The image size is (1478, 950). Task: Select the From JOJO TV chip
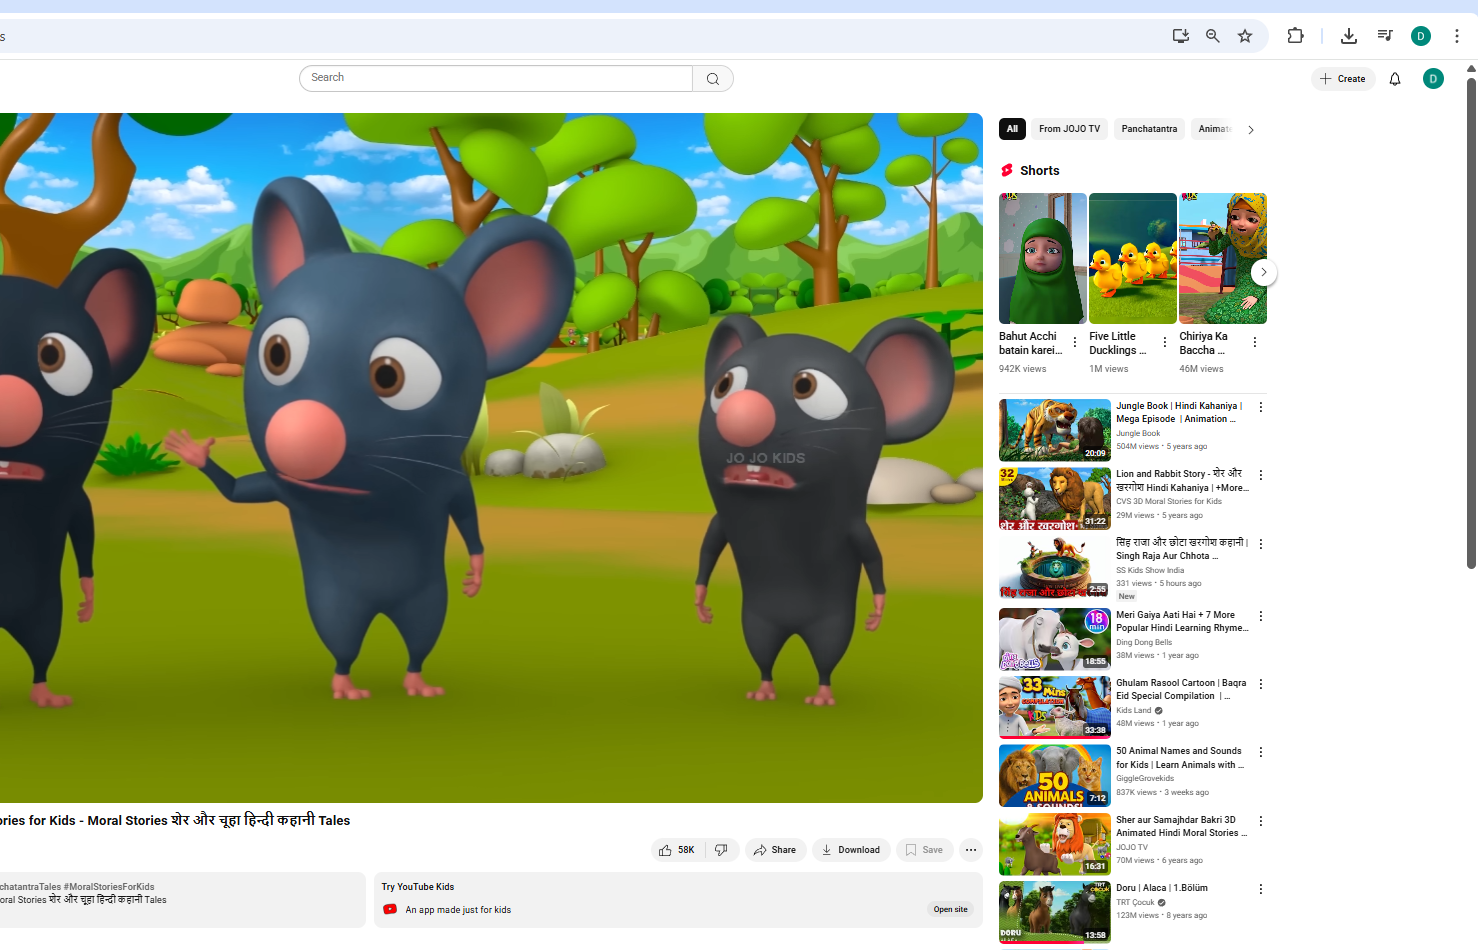1068,129
